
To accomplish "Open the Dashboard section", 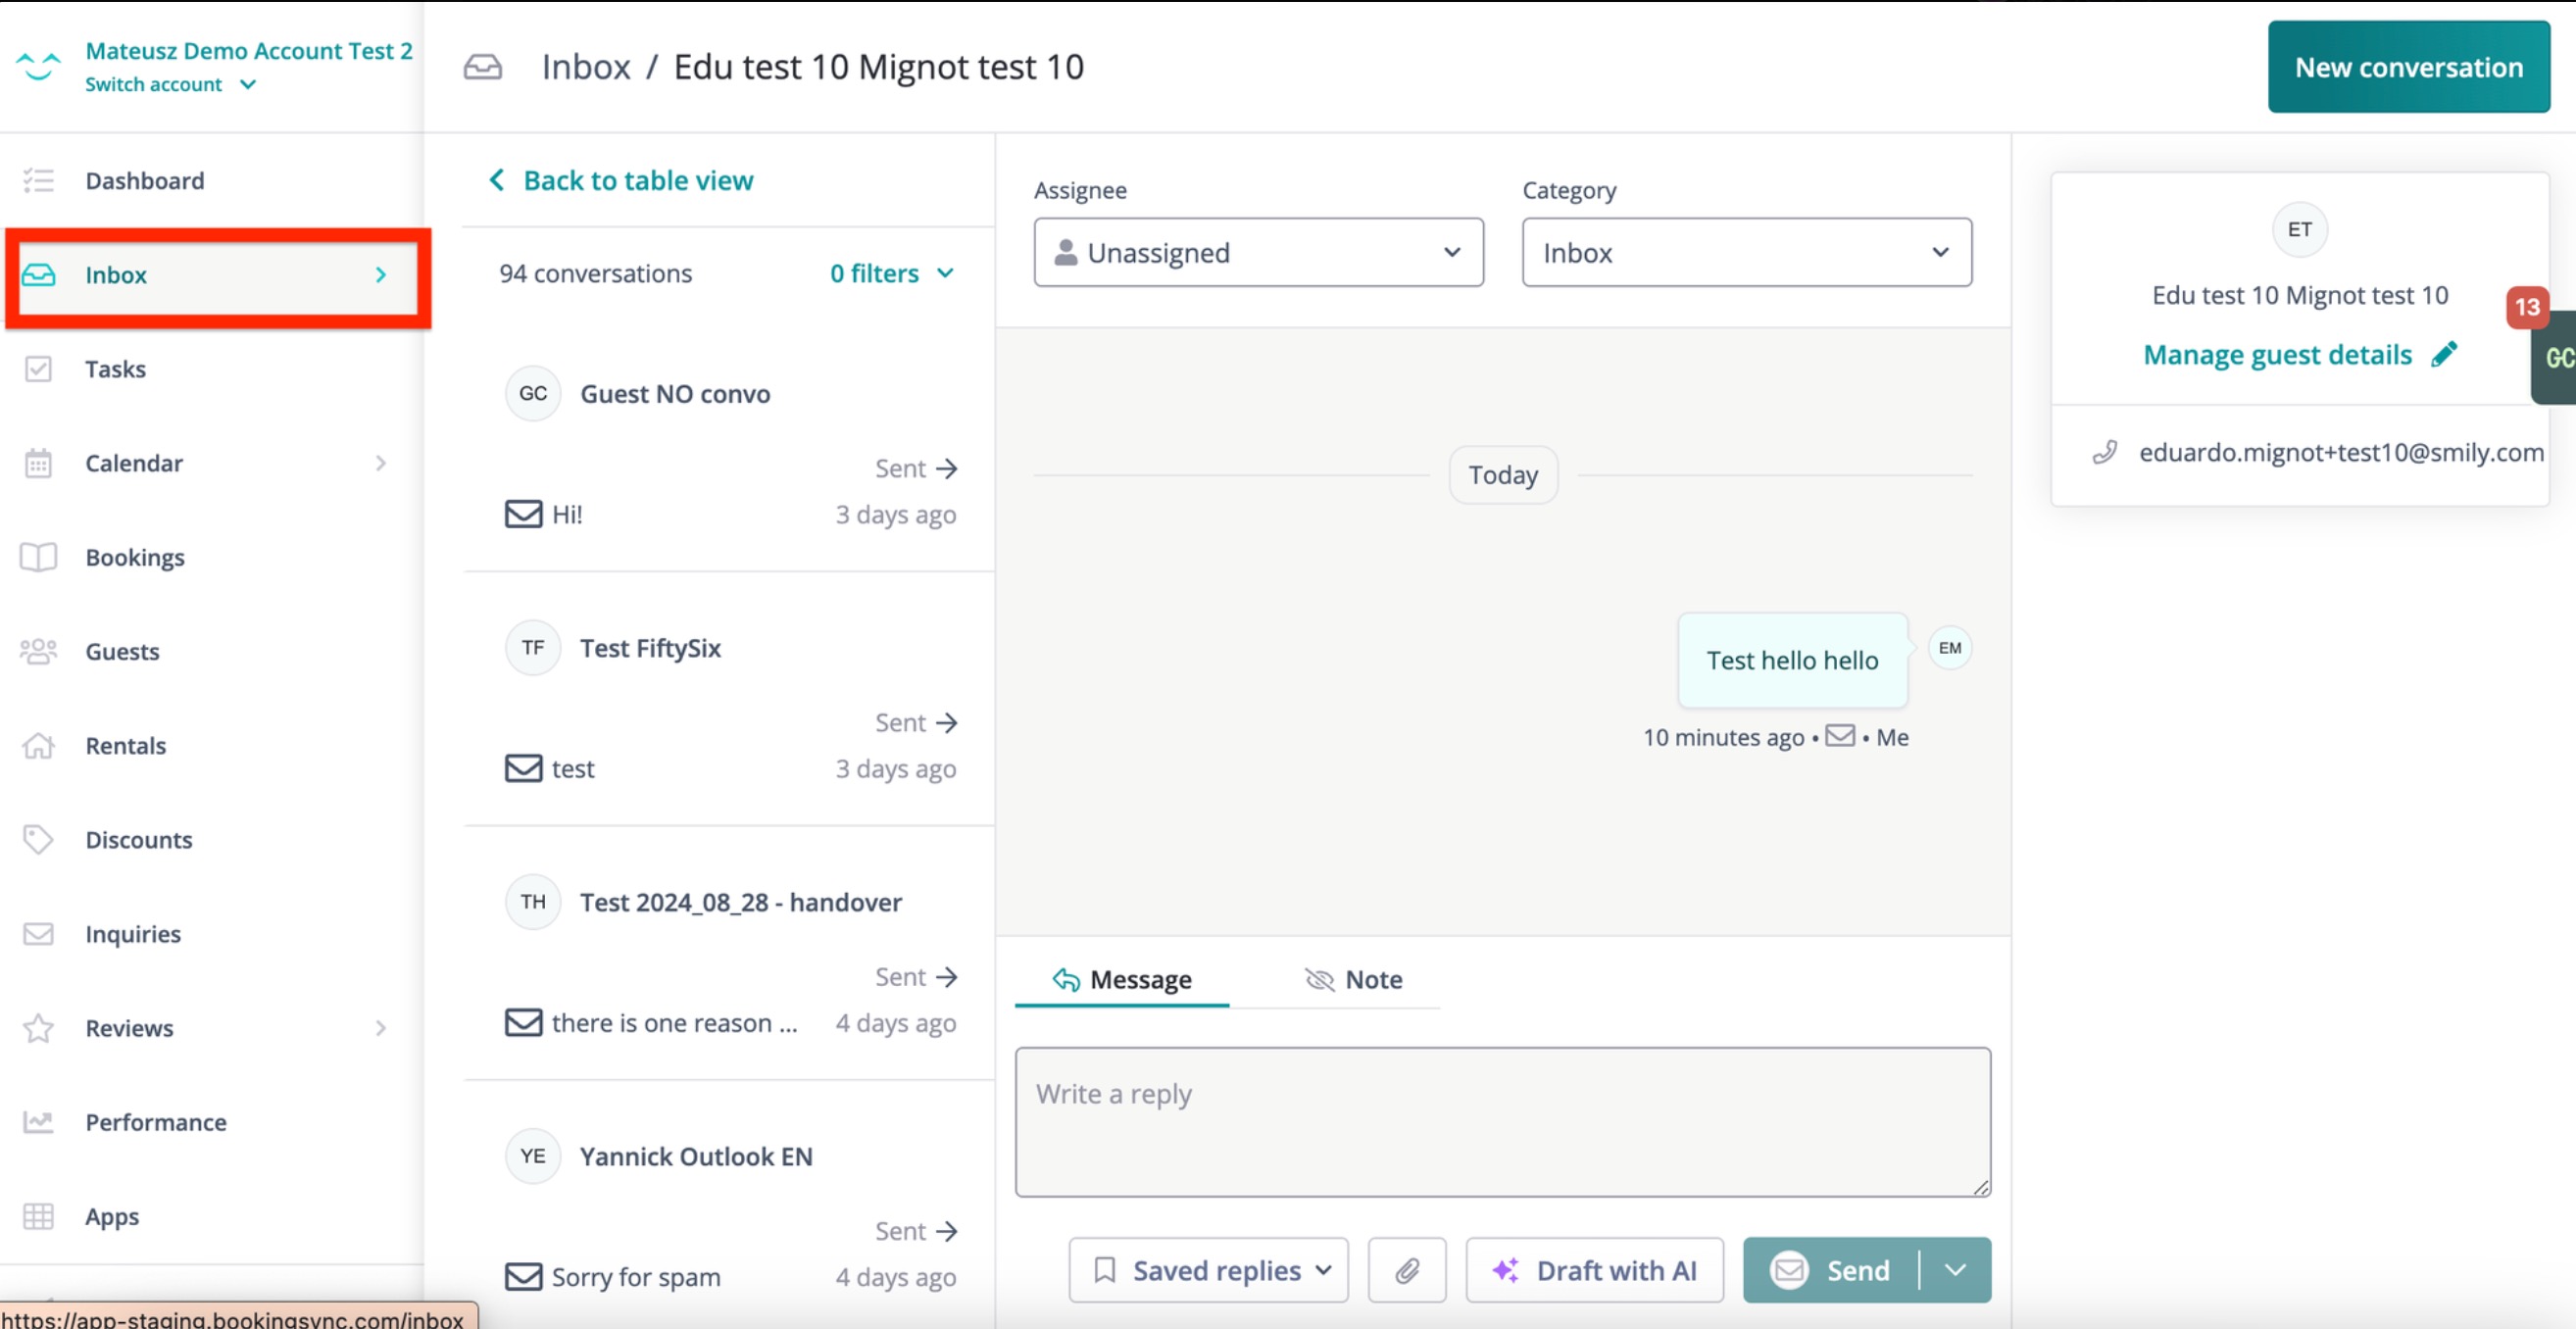I will tap(144, 180).
